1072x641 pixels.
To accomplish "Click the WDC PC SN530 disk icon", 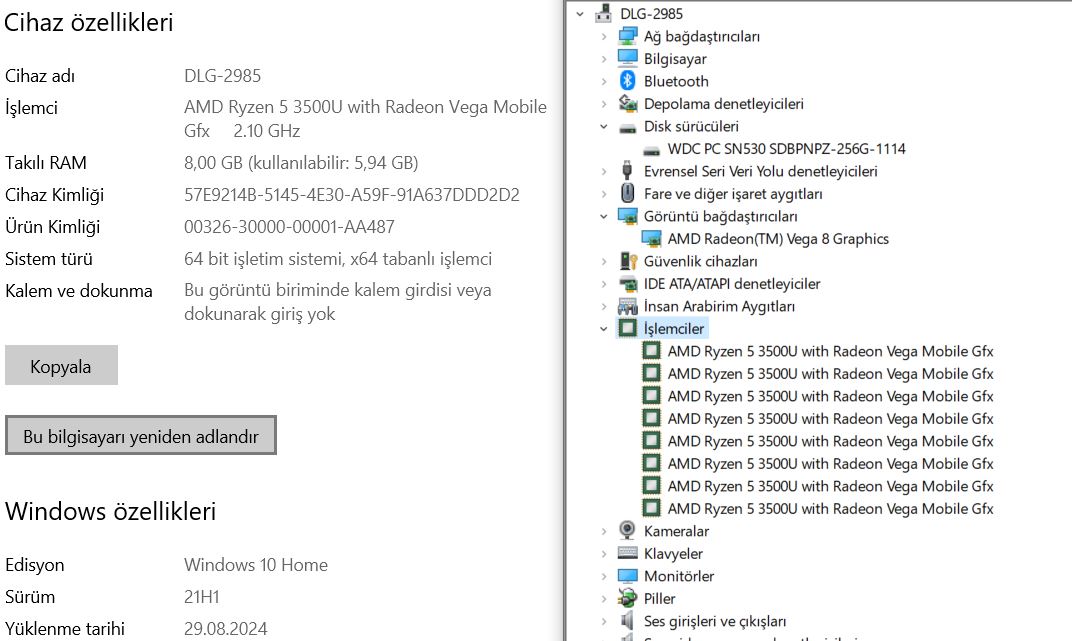I will coord(652,150).
